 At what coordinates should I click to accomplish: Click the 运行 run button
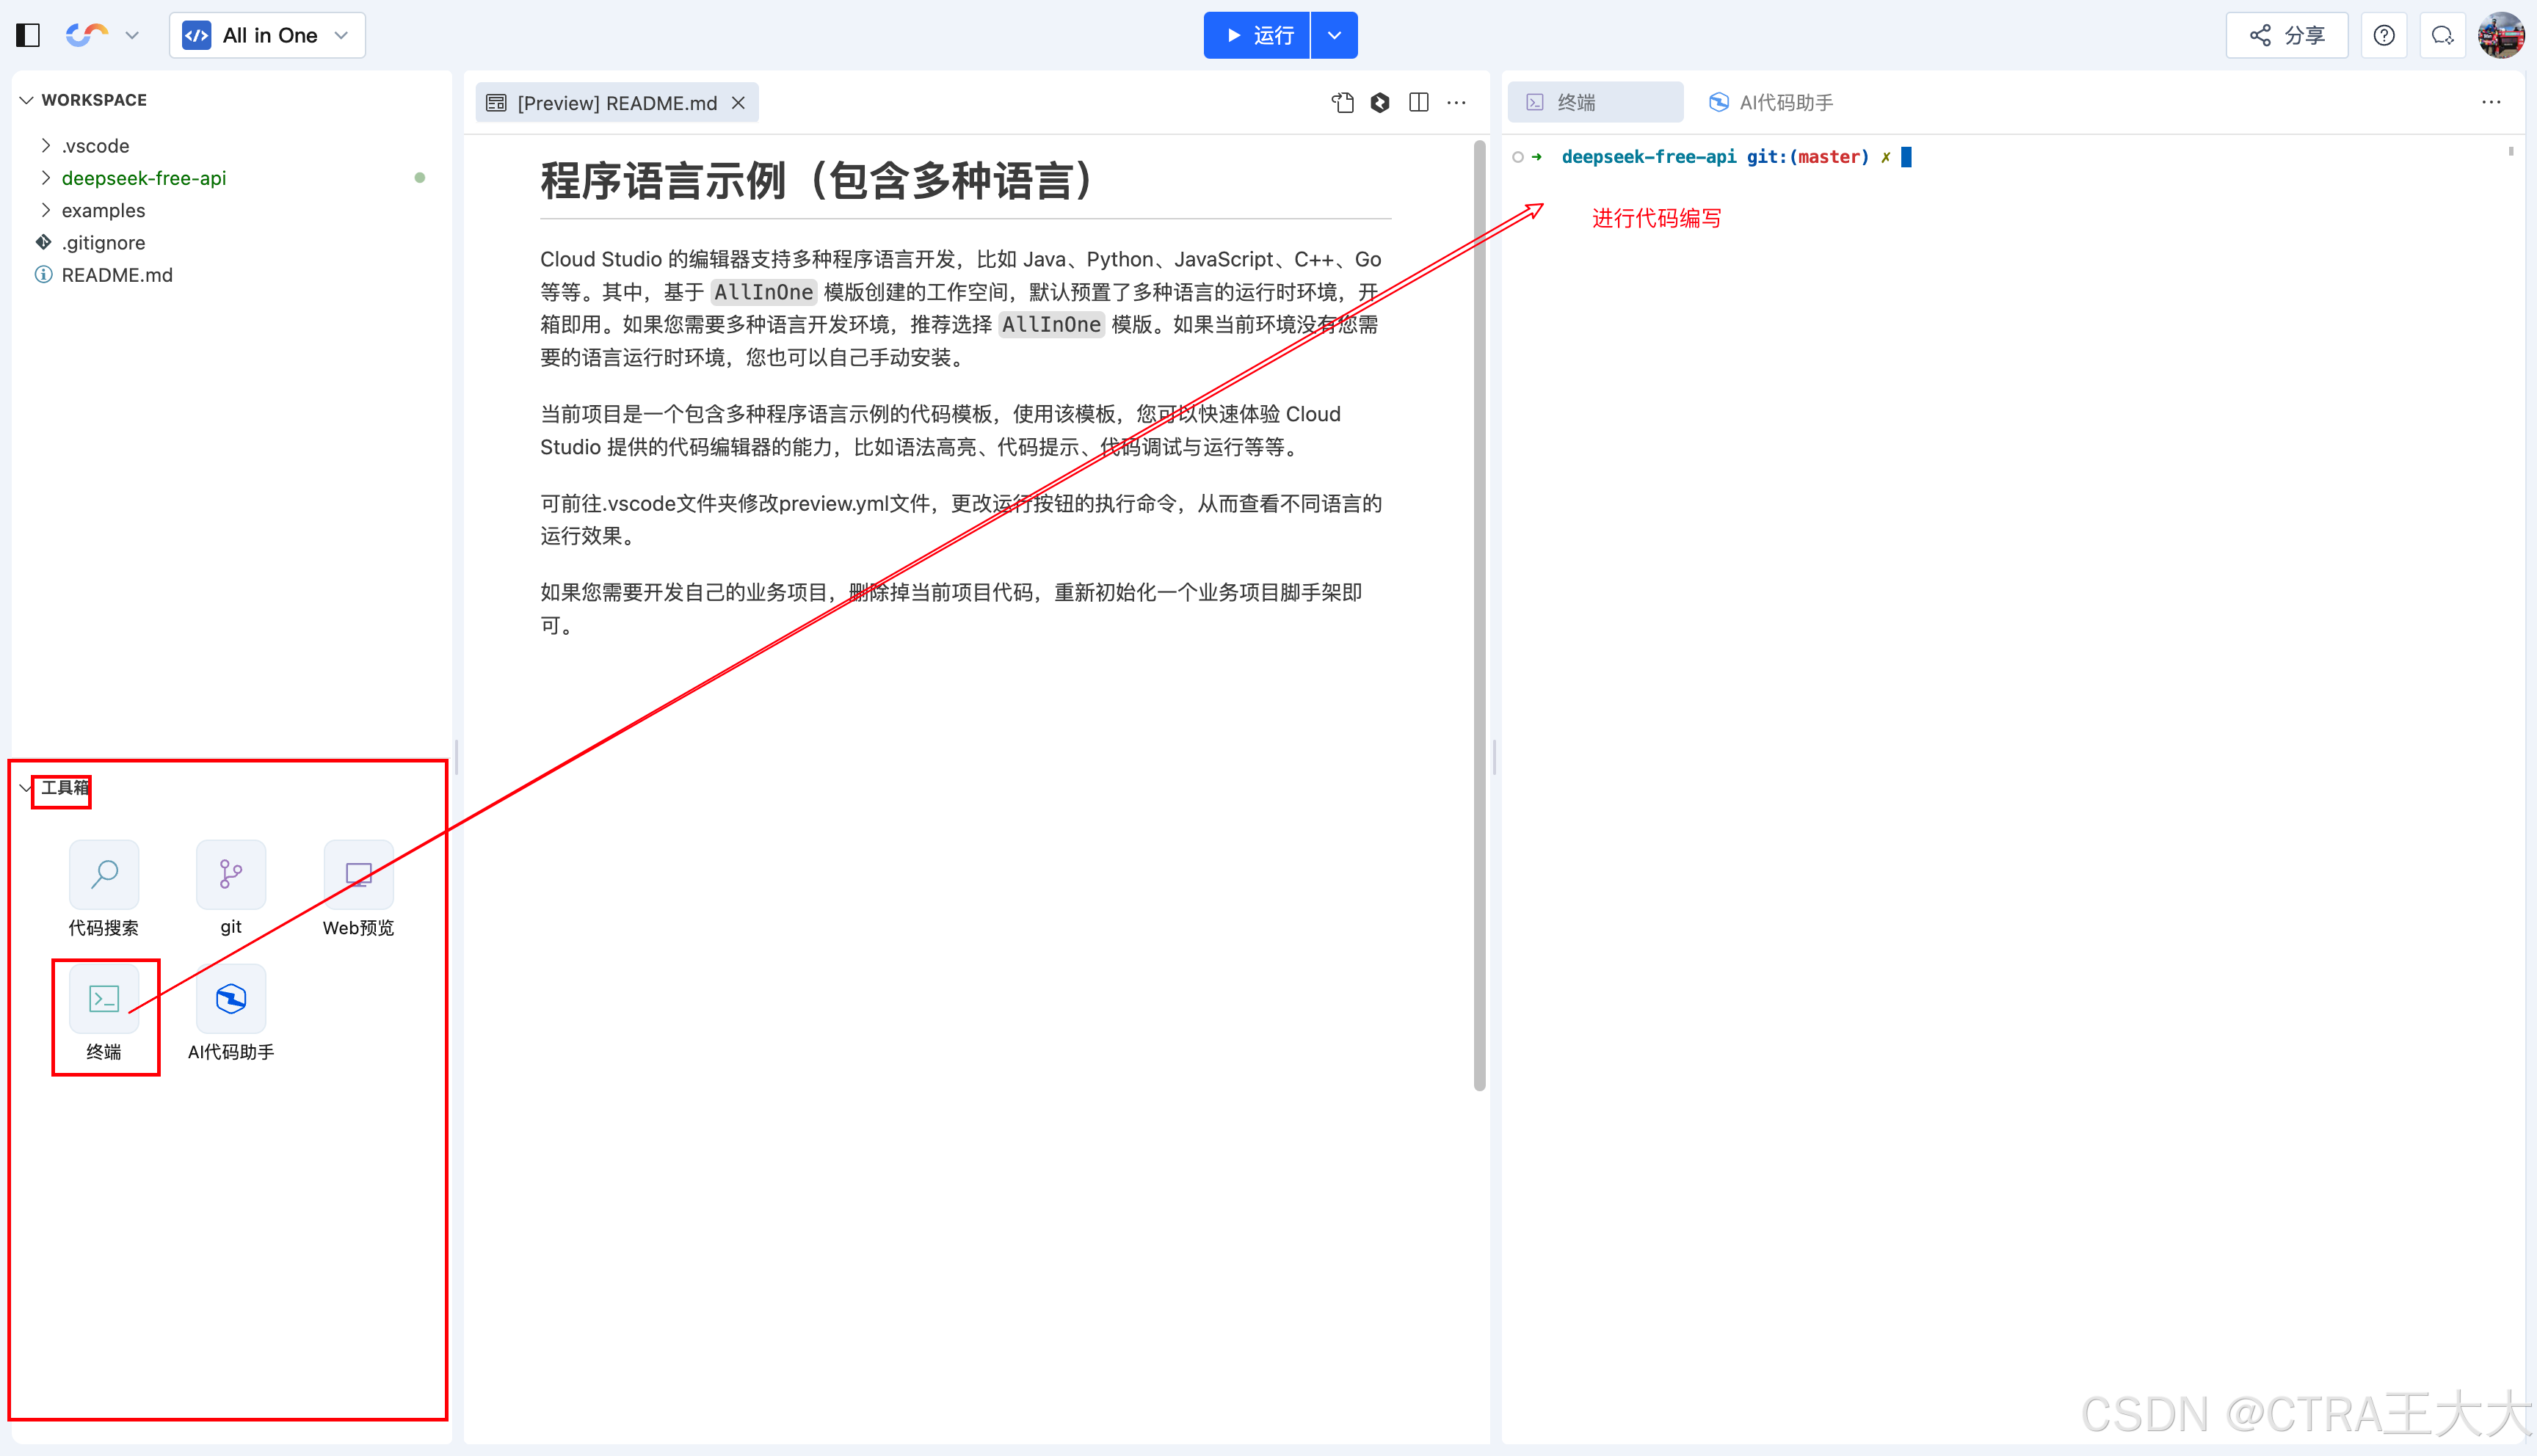[1257, 36]
